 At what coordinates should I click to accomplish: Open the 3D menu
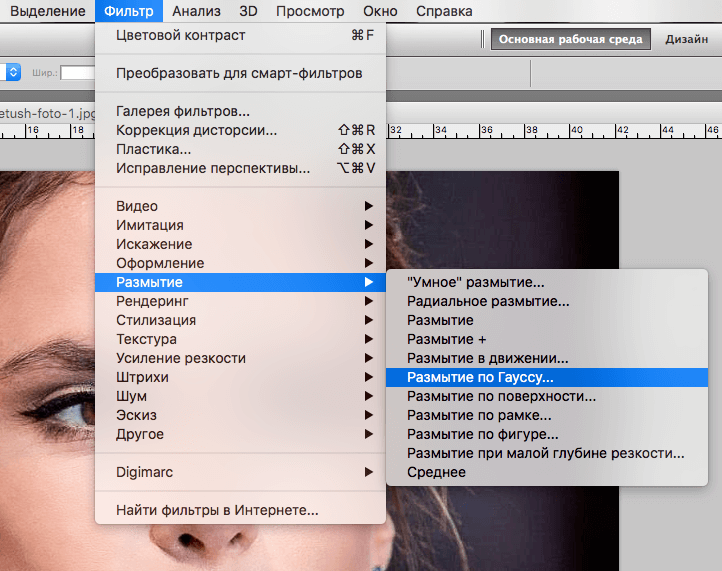(248, 11)
